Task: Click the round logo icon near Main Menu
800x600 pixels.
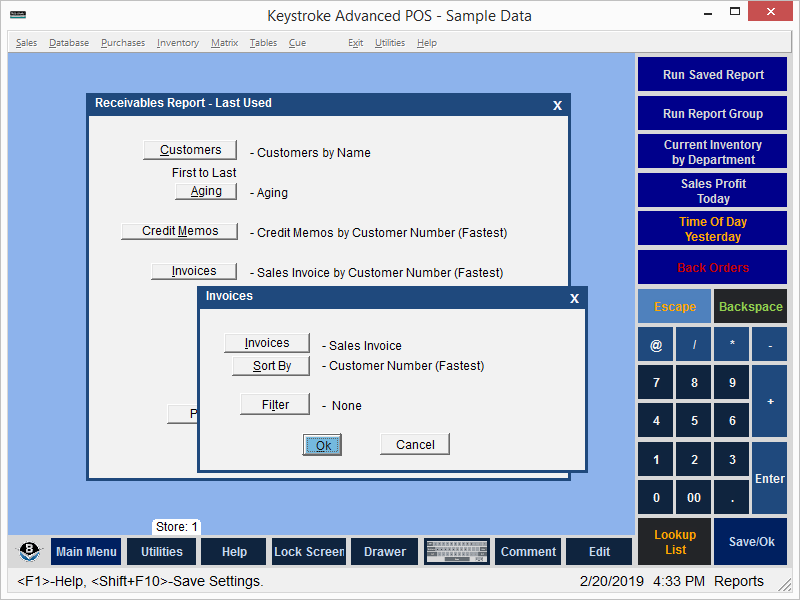Action: pyautogui.click(x=29, y=551)
